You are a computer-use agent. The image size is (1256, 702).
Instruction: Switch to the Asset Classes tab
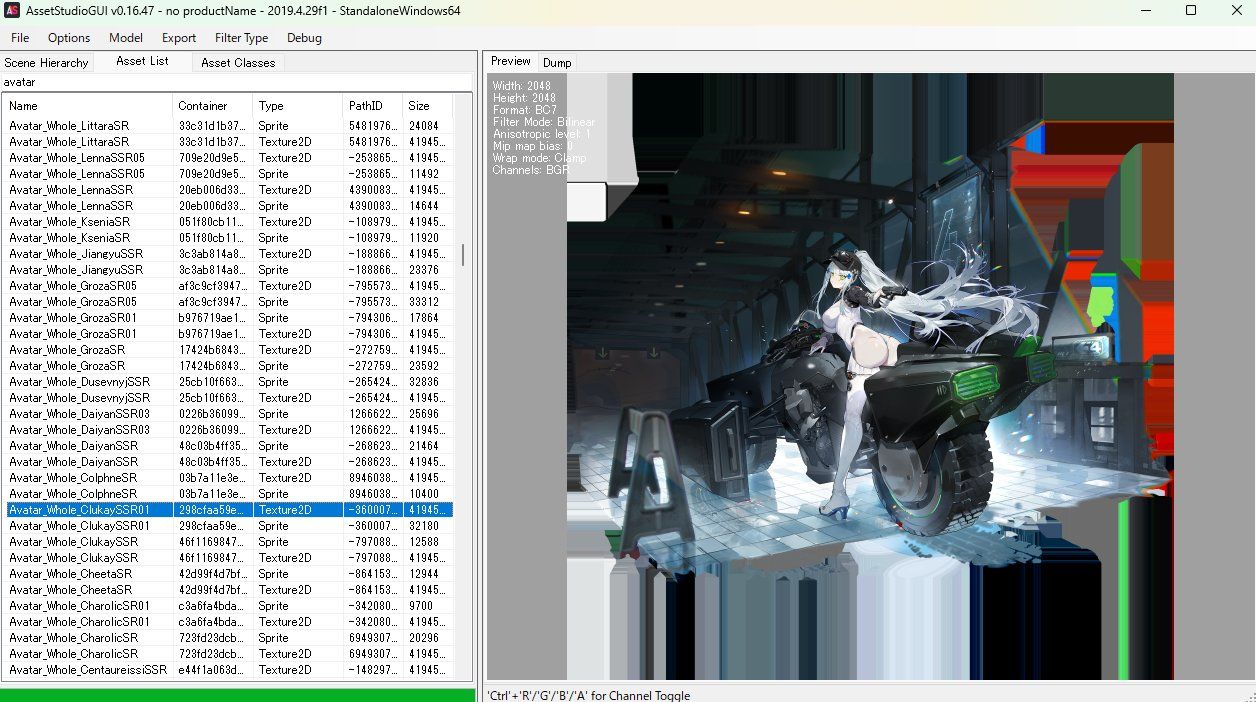(238, 63)
